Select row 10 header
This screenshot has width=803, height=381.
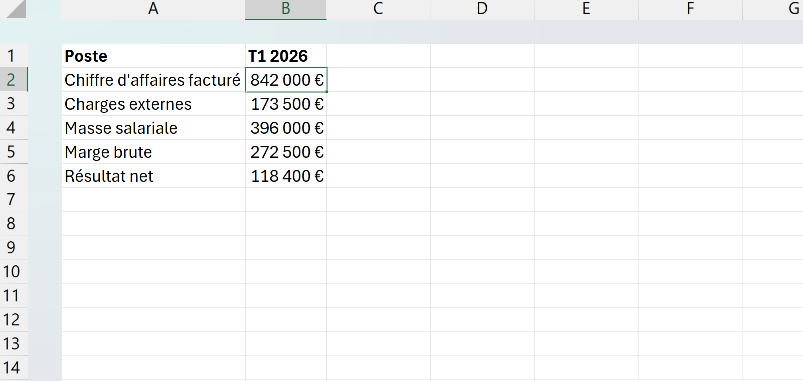click(14, 271)
